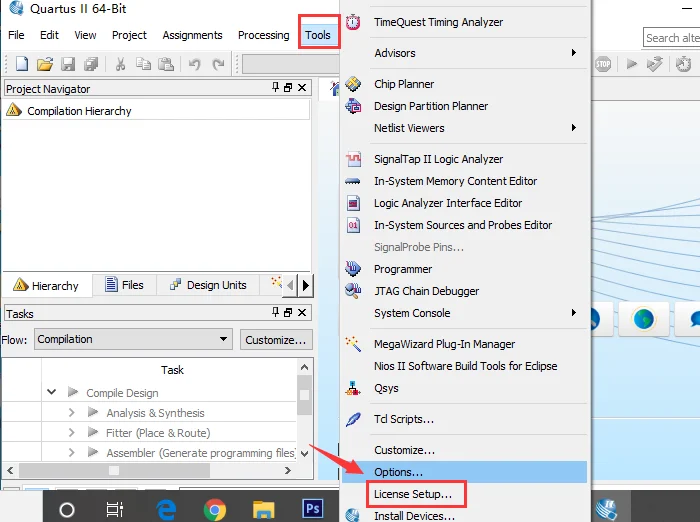The image size is (700, 522).
Task: Click the New file toolbar icon
Action: (22, 64)
